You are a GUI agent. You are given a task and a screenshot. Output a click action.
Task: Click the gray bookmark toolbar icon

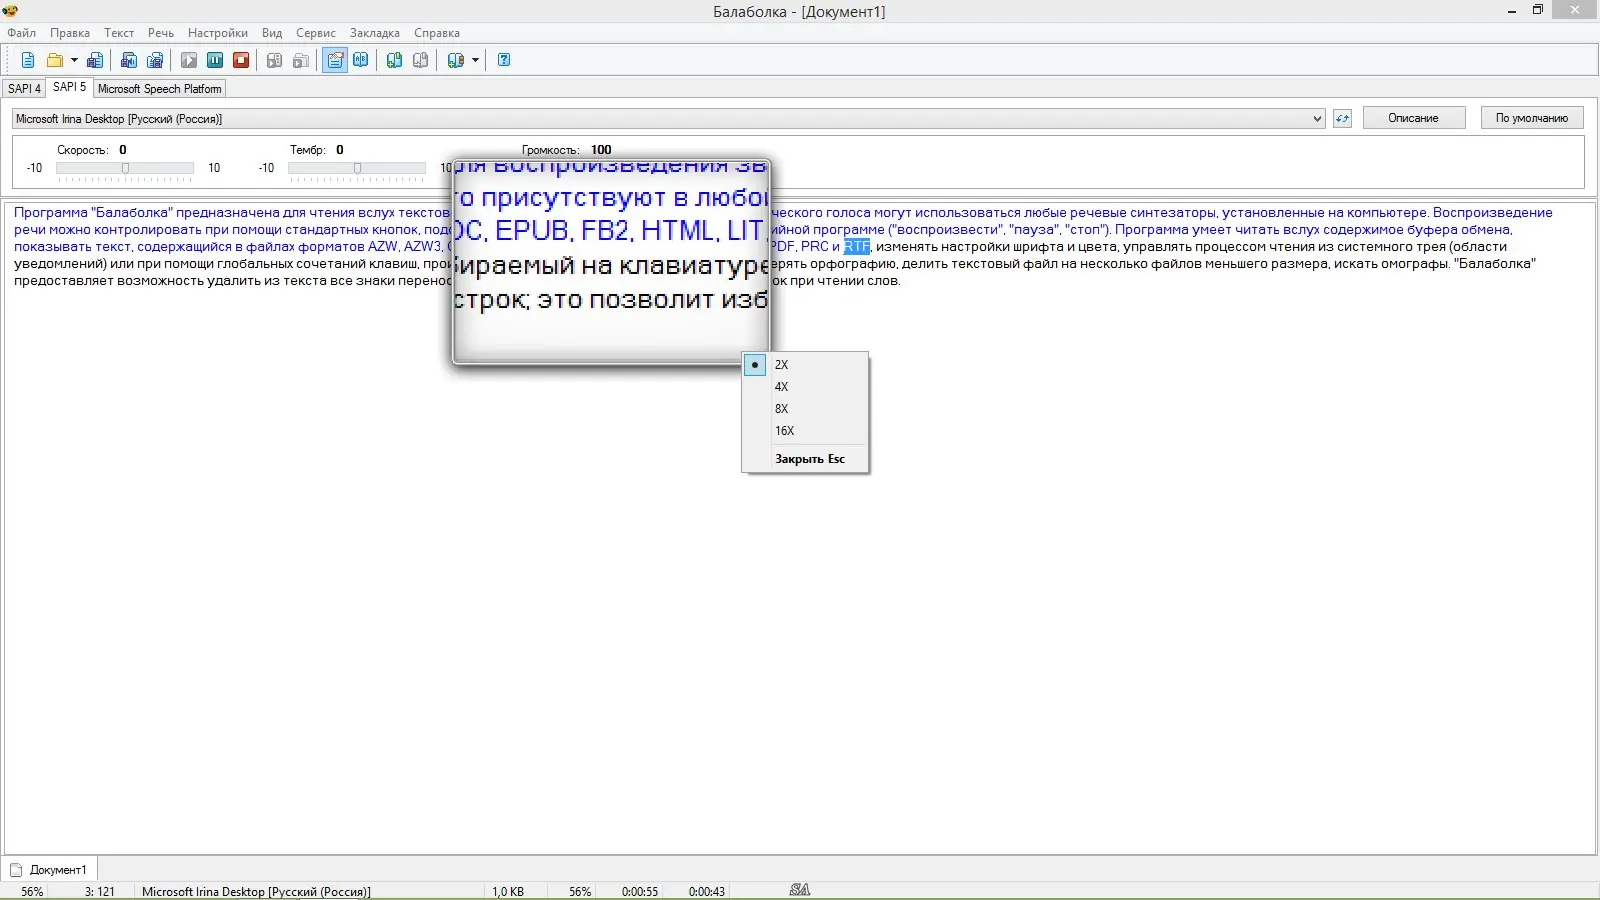click(x=421, y=60)
